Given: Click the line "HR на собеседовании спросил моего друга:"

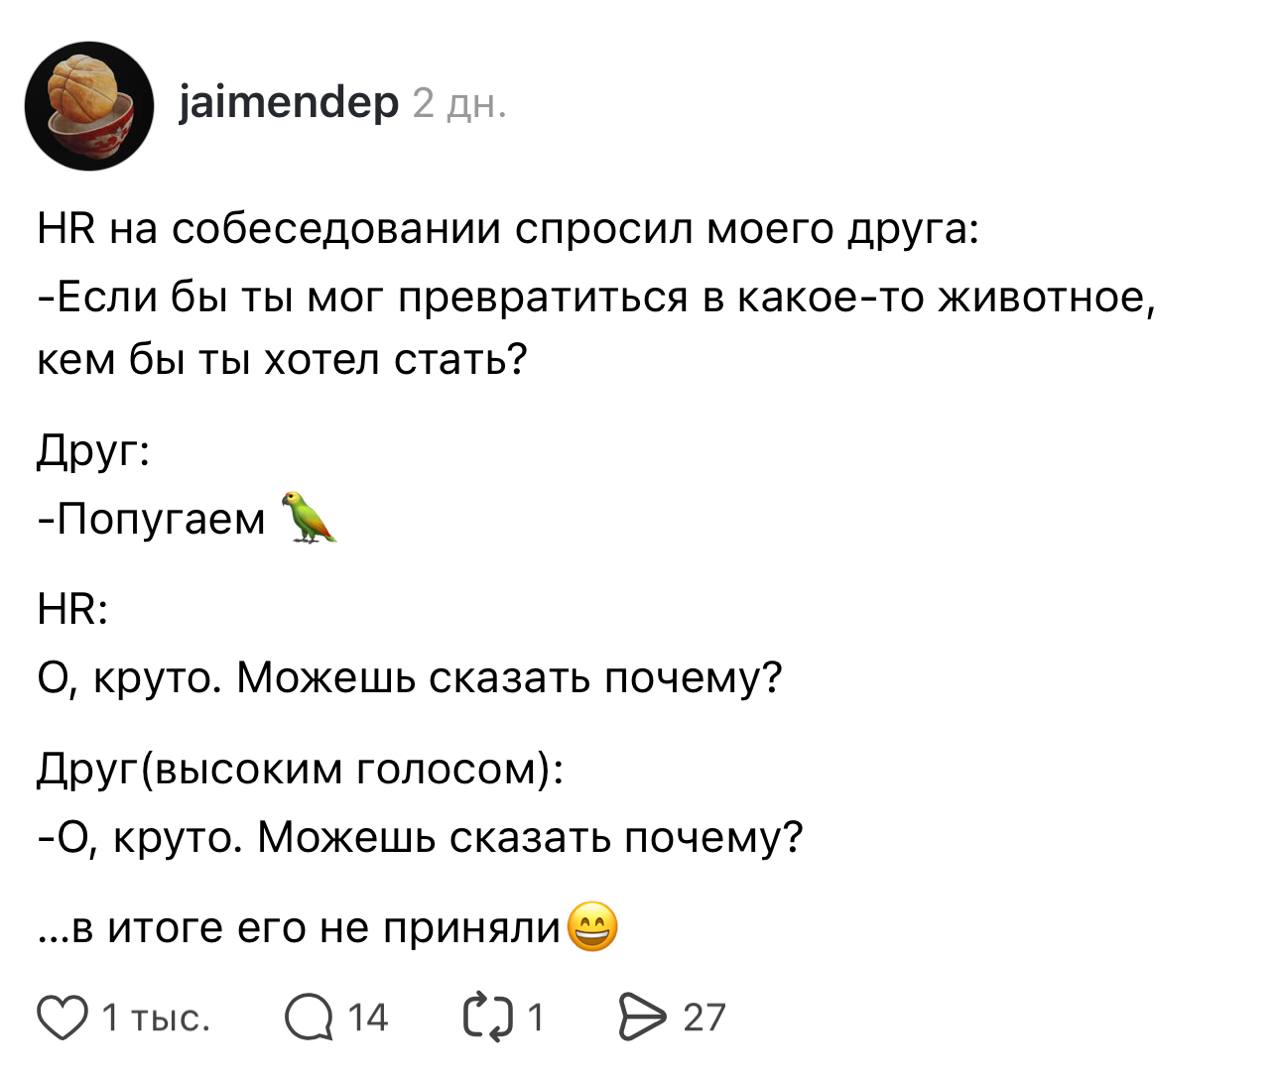Looking at the screenshot, I should coord(508,230).
